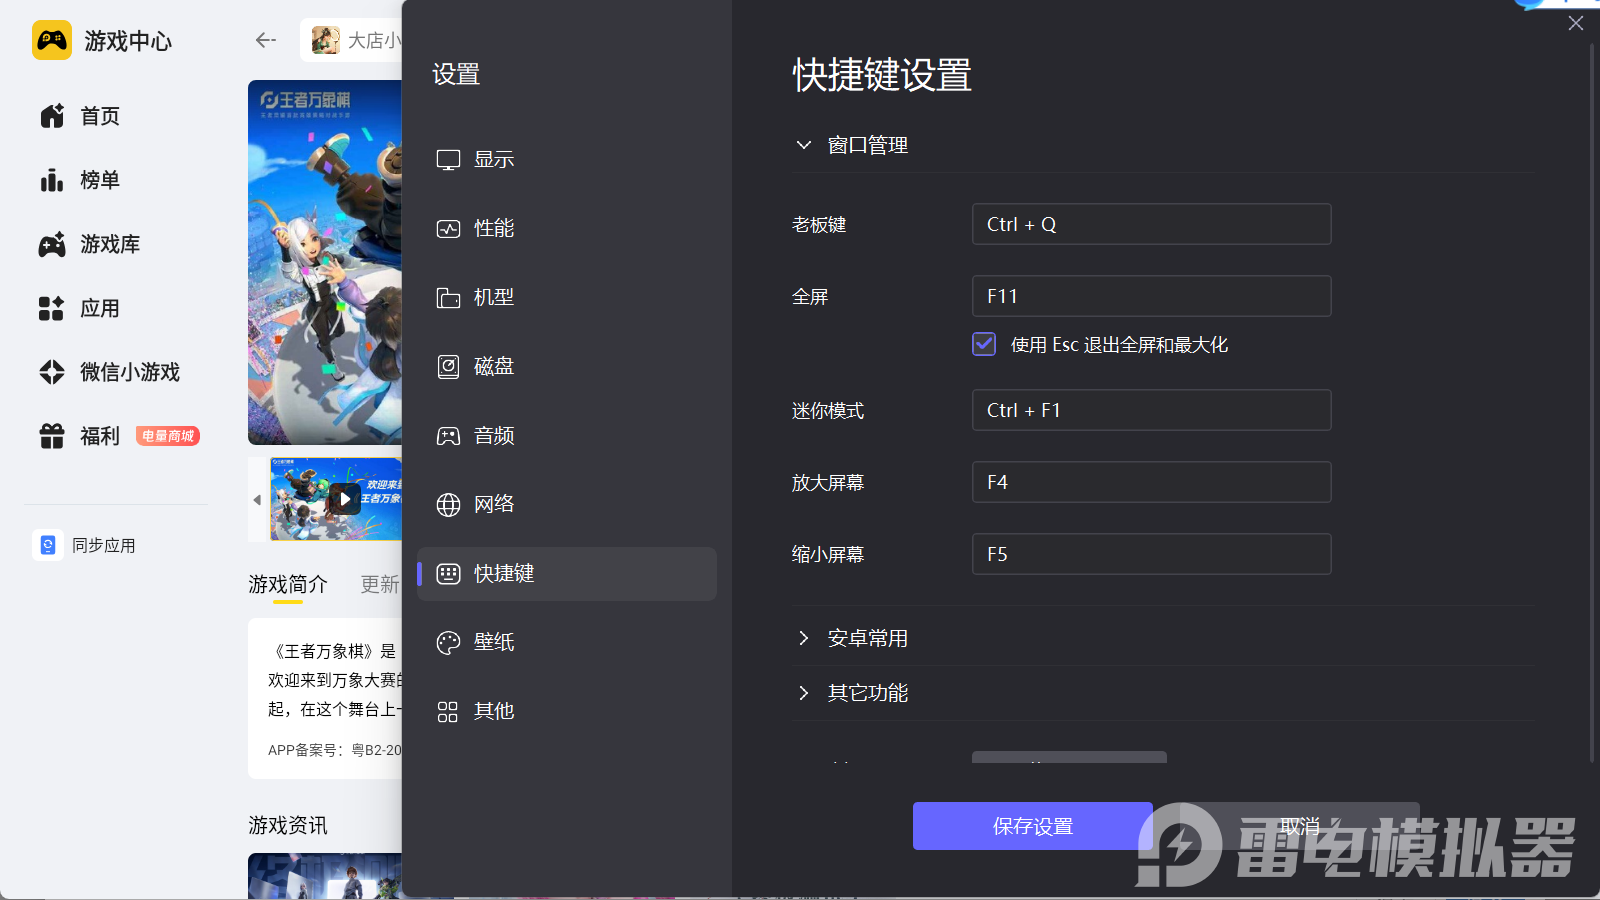Viewport: 1600px width, 900px height.
Task: Open the 游戏库 game library icon
Action: tap(52, 244)
